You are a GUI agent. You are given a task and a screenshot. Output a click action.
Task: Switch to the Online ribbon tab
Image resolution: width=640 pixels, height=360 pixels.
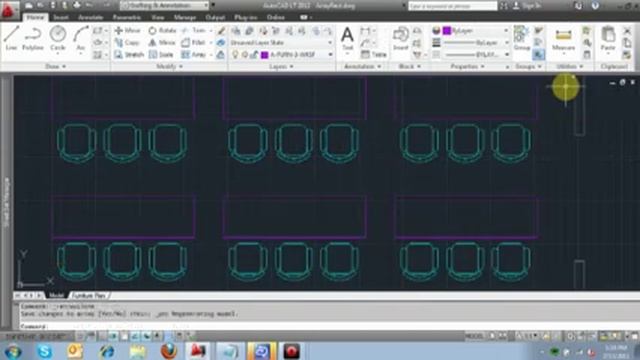(x=276, y=17)
